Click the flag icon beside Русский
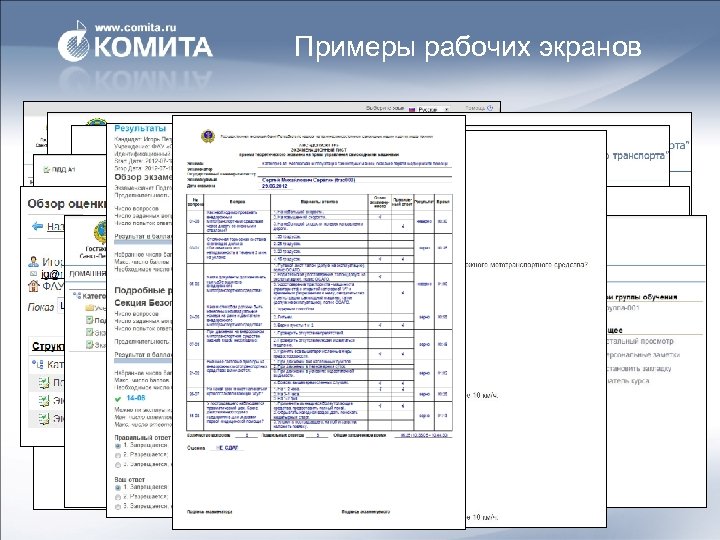Viewport: 720px width, 540px height. 412,110
